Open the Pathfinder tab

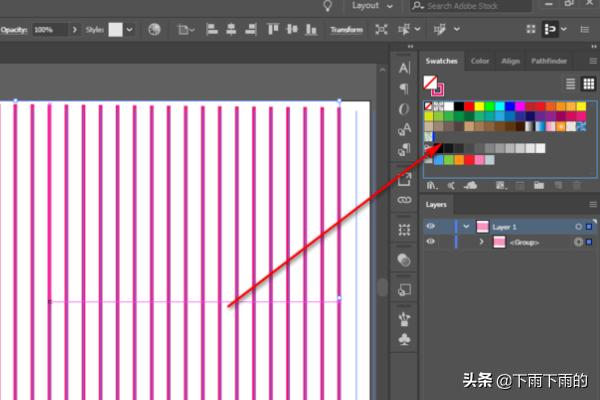tap(548, 61)
